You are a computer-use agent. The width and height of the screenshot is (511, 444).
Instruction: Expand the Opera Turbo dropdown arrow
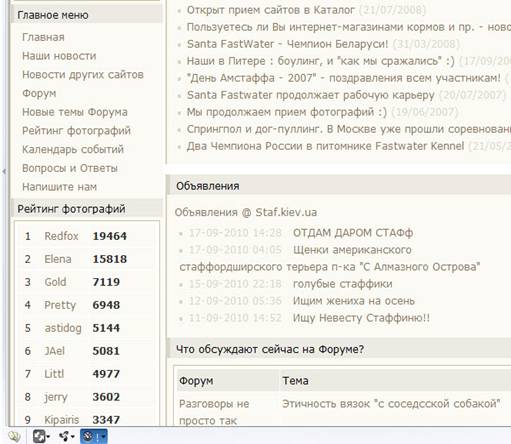point(103,436)
